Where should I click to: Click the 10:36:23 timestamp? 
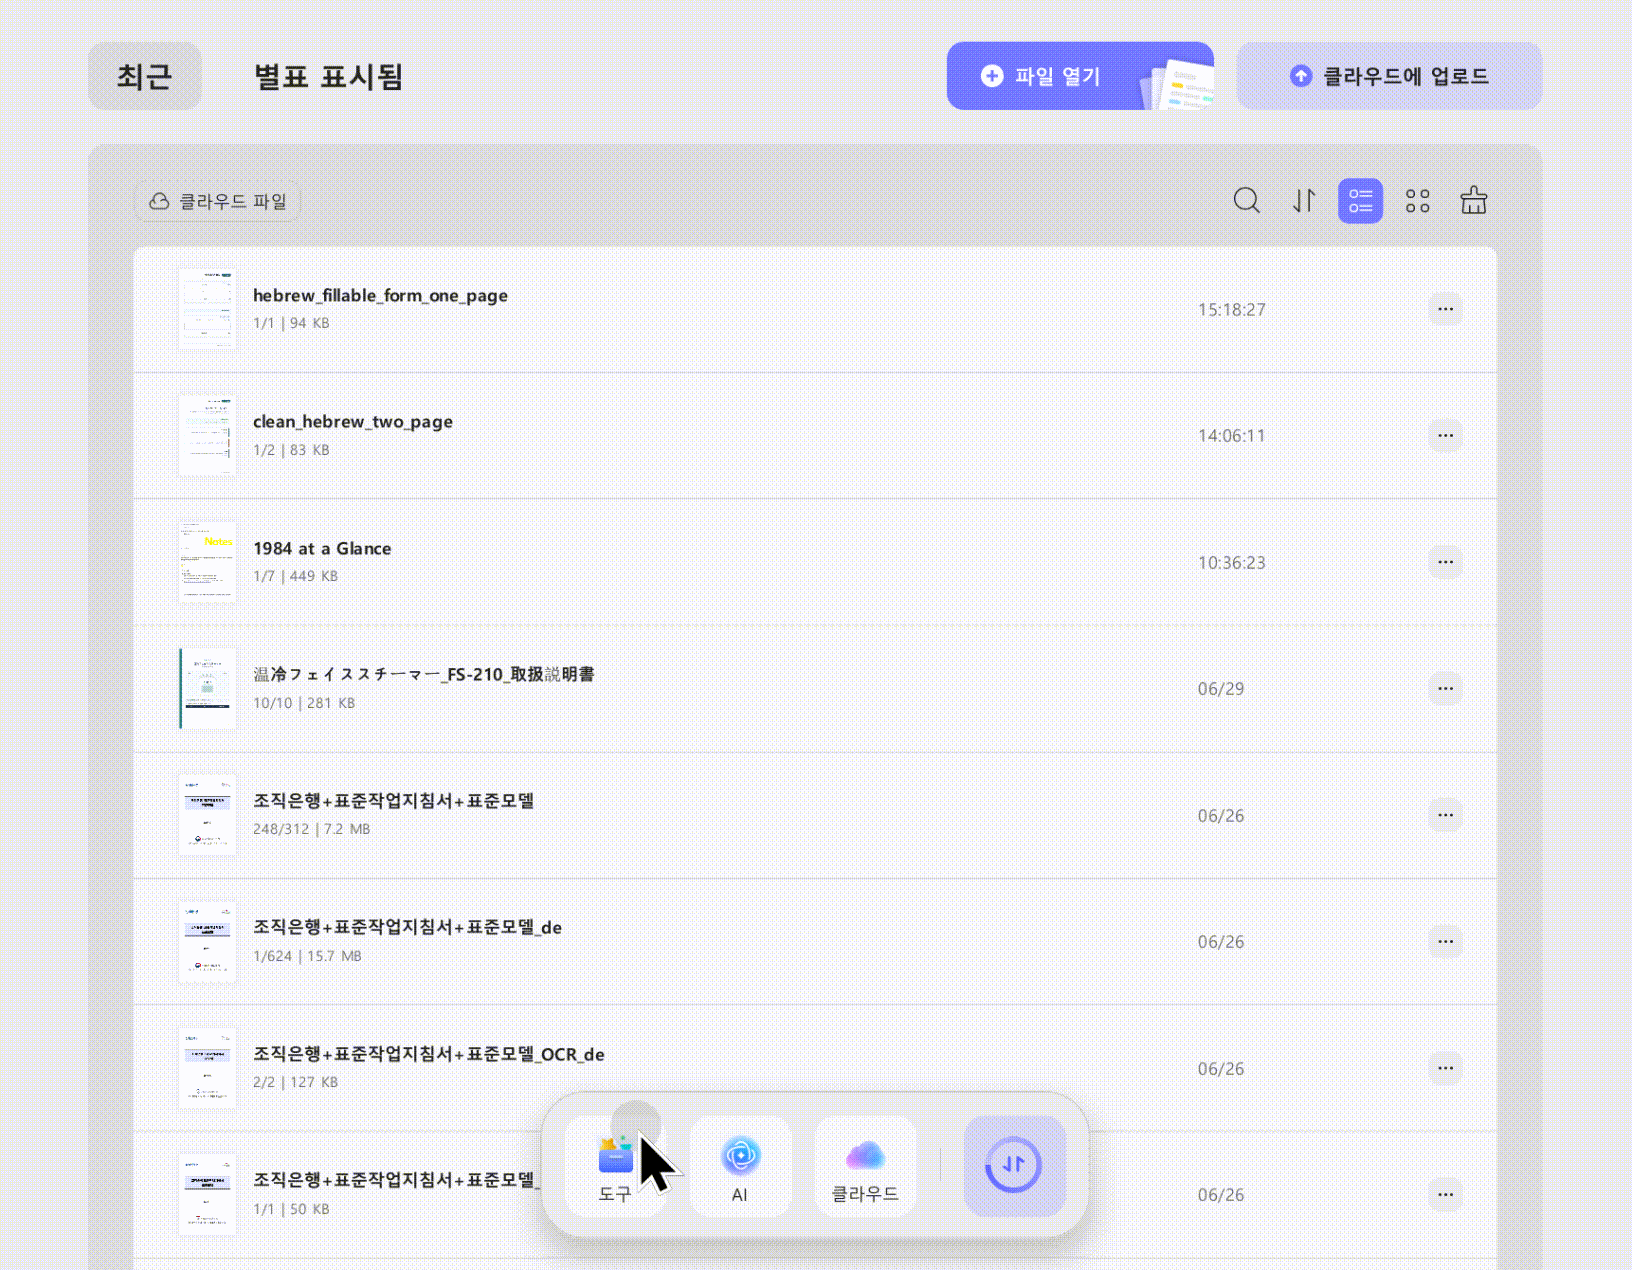(1232, 563)
